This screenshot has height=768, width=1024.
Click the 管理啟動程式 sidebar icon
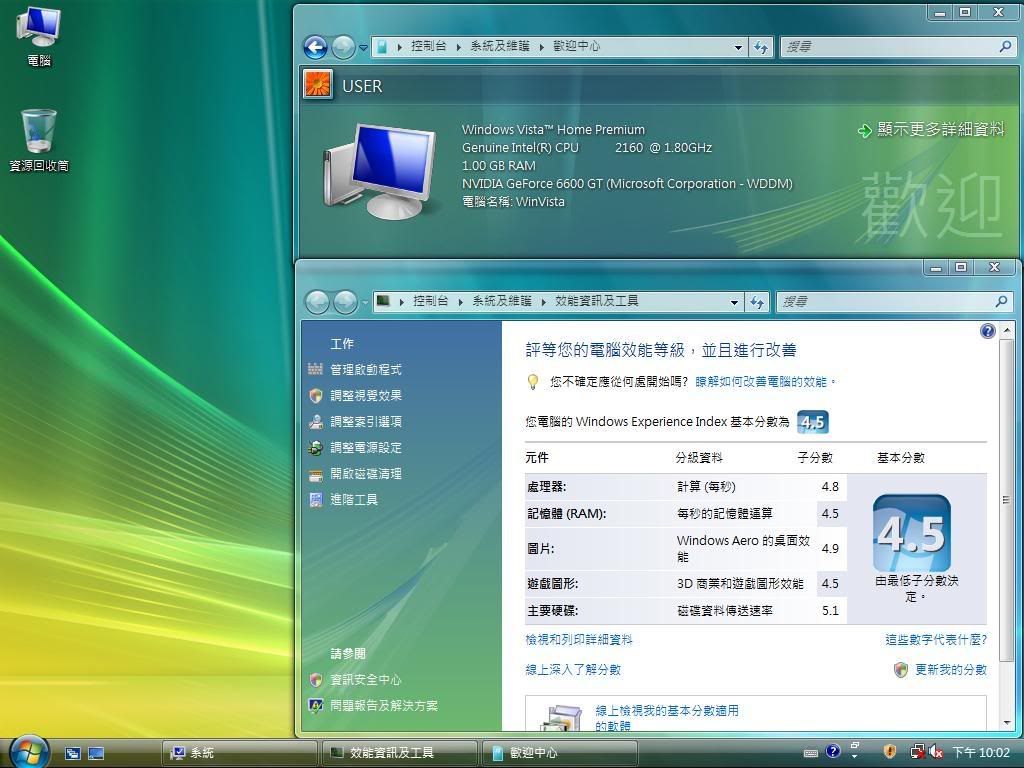(315, 370)
